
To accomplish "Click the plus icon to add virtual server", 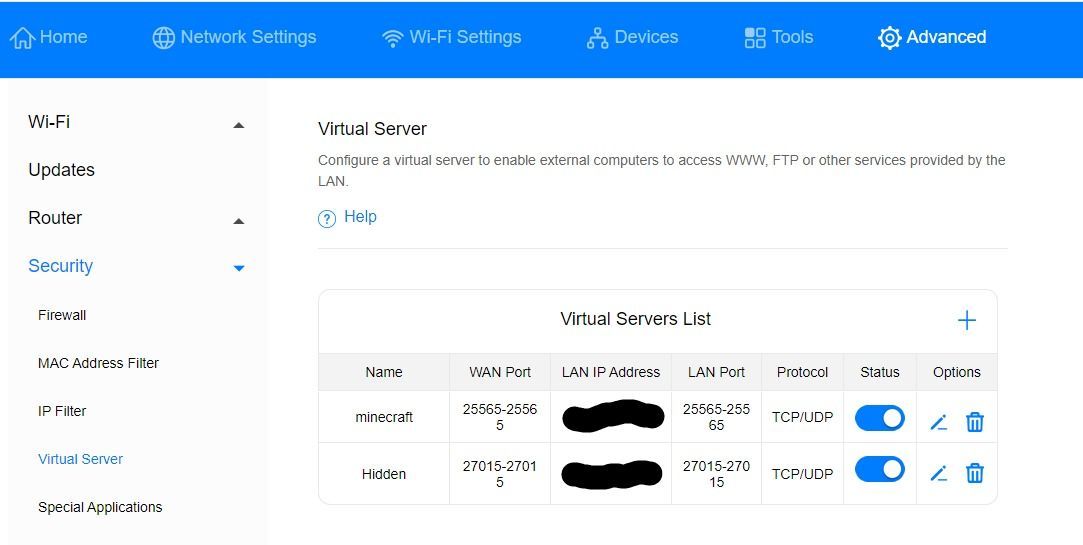I will coord(966,320).
